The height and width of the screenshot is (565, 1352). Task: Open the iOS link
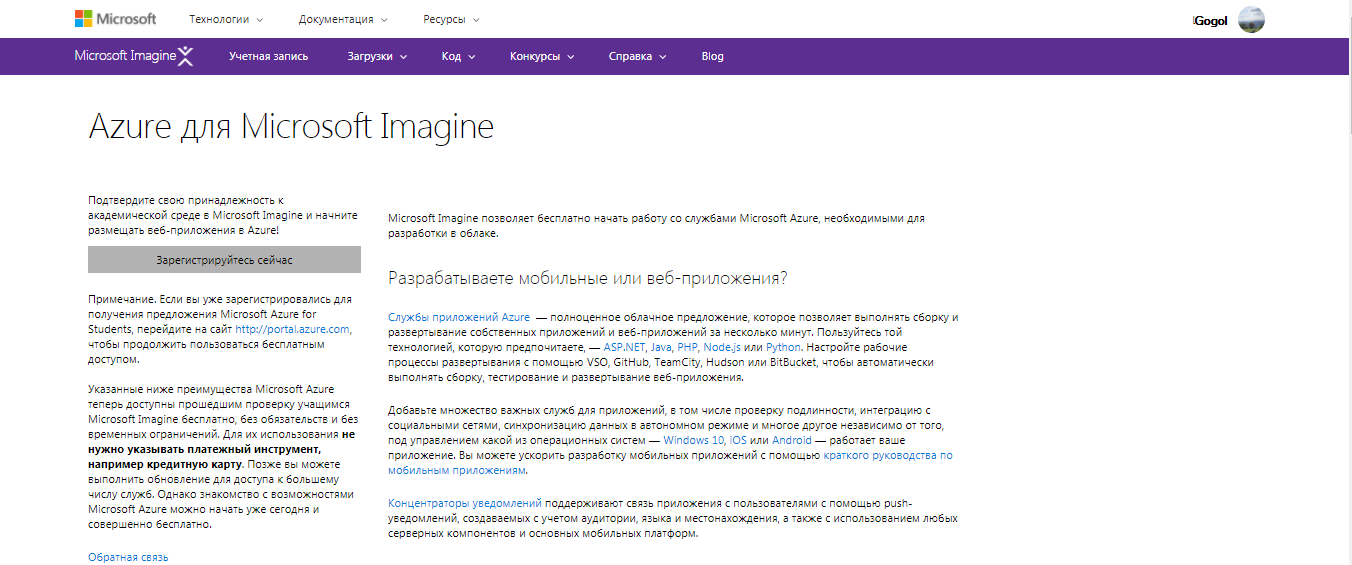[738, 440]
